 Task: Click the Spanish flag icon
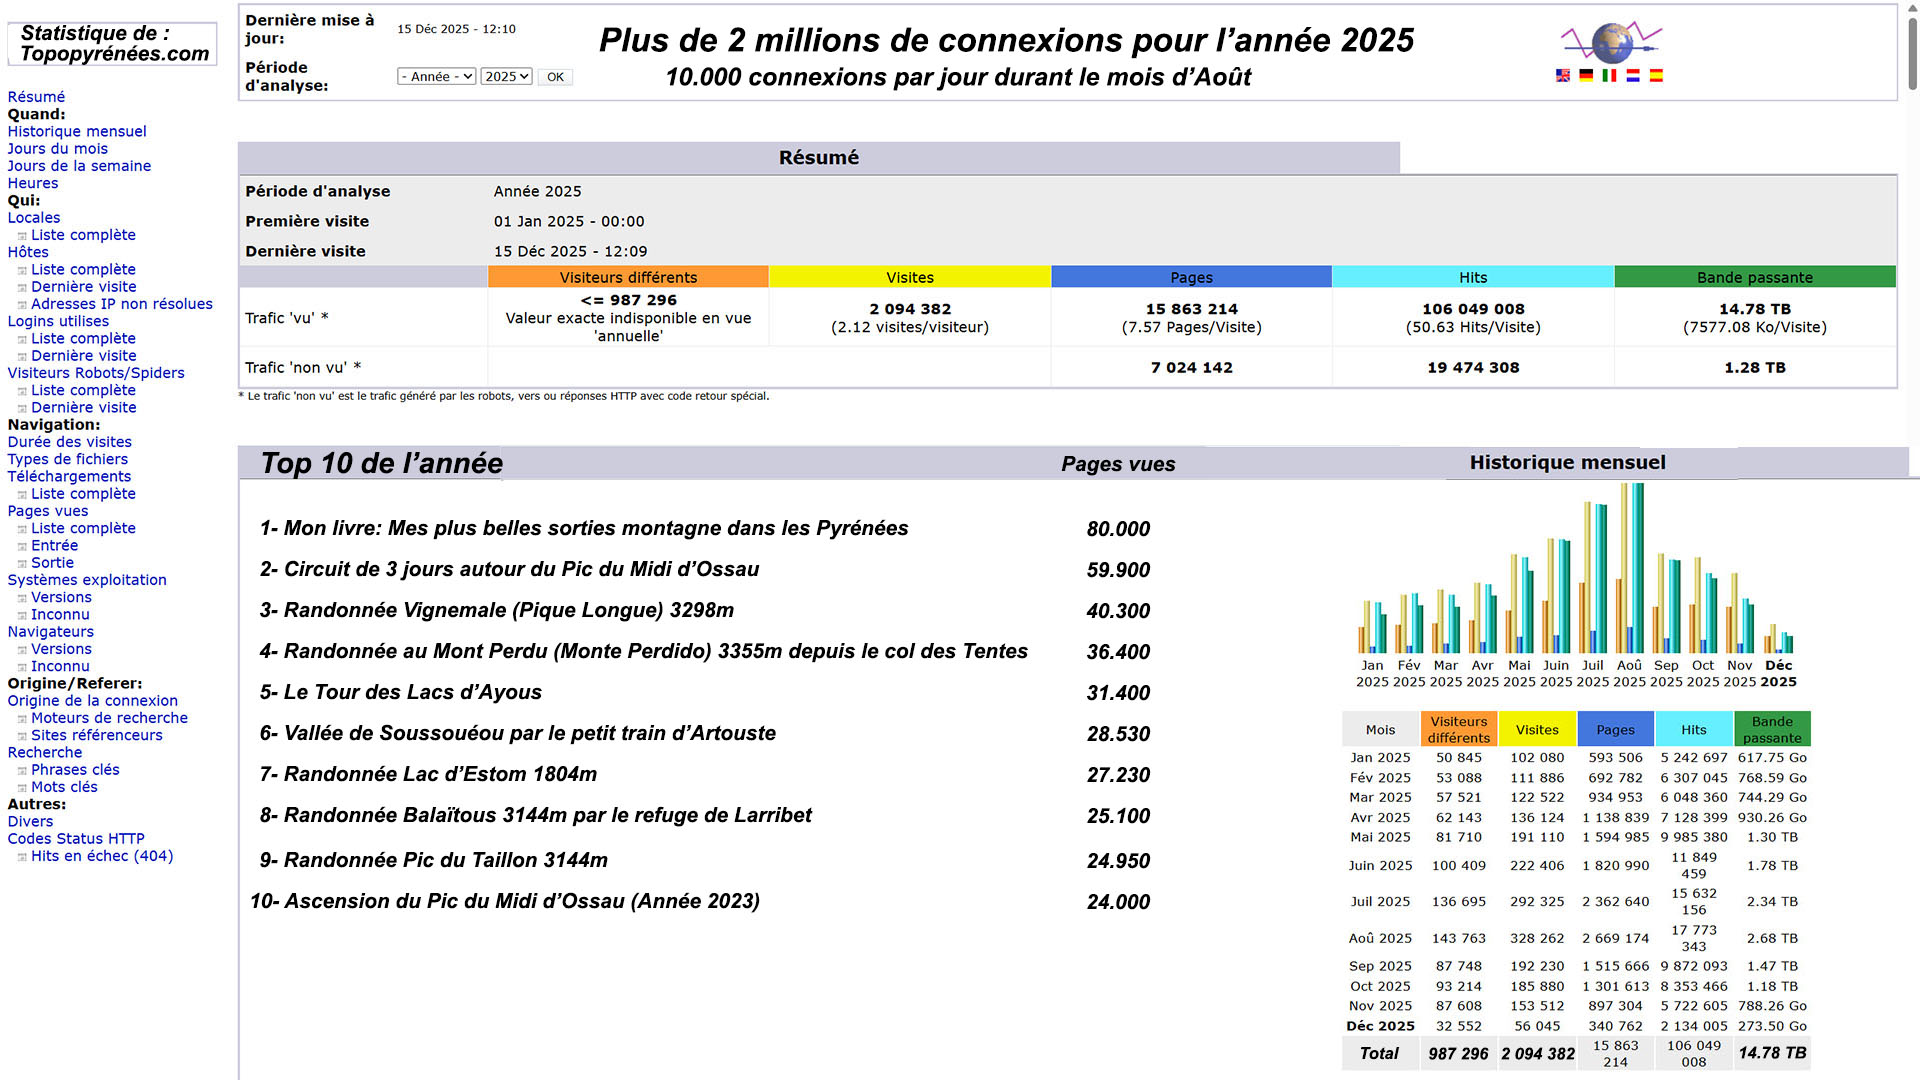point(1656,76)
